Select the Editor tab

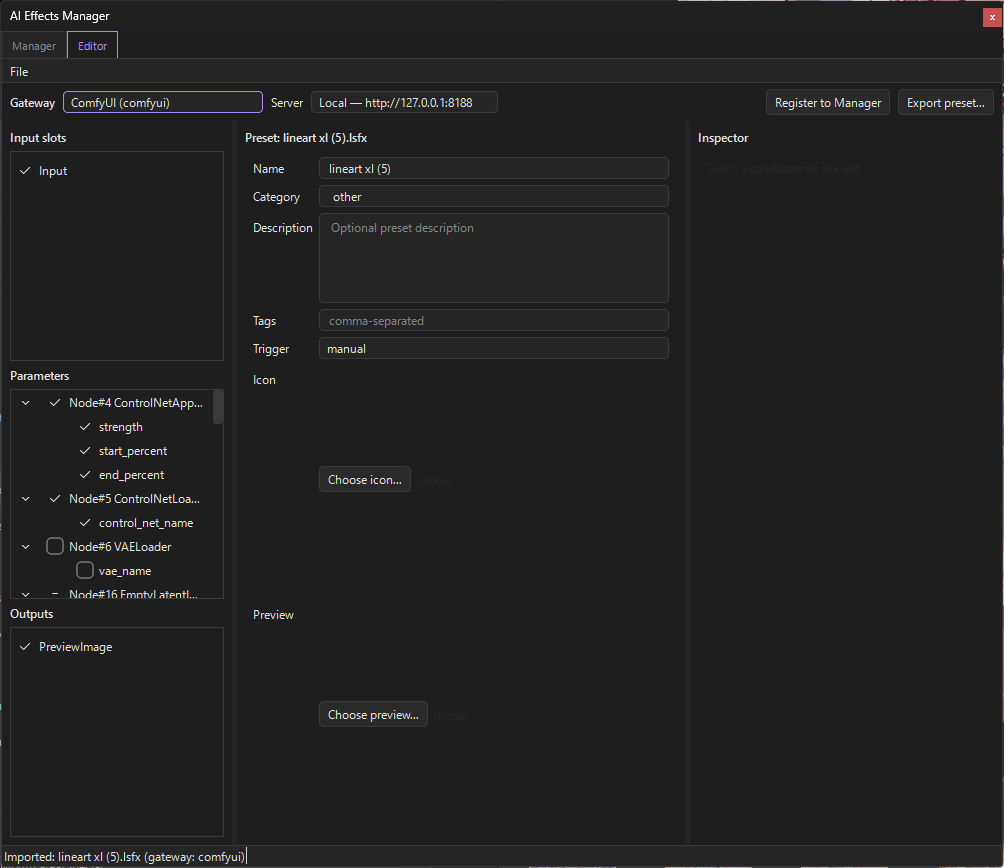(92, 46)
